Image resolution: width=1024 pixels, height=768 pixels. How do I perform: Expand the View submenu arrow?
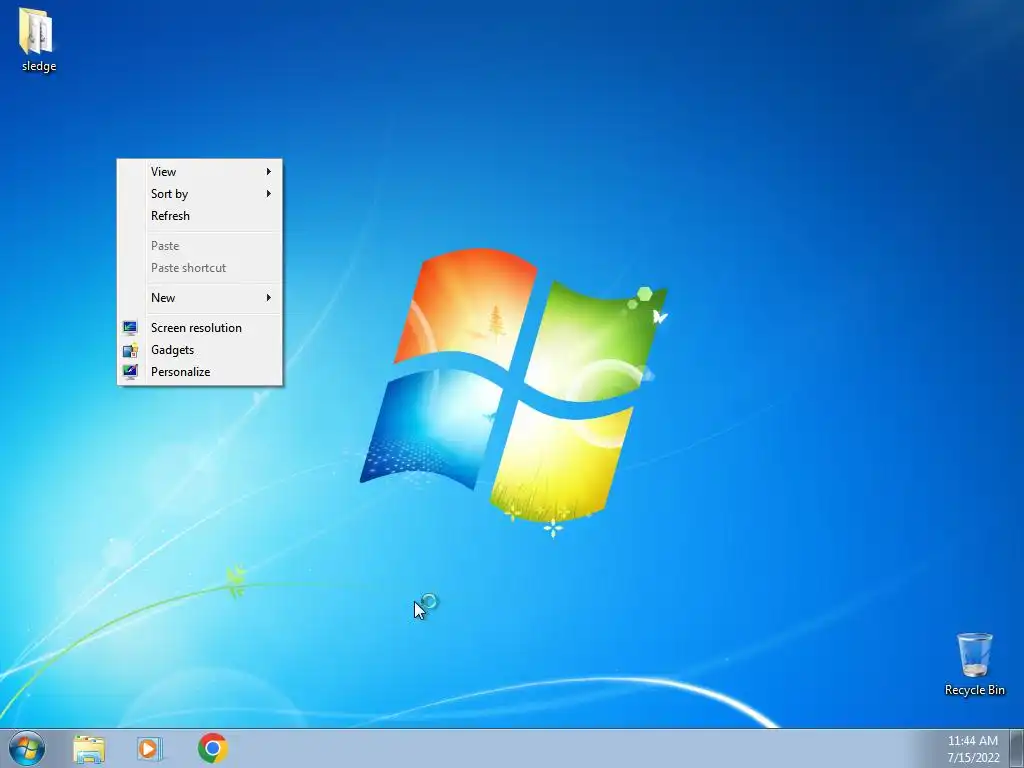click(268, 172)
